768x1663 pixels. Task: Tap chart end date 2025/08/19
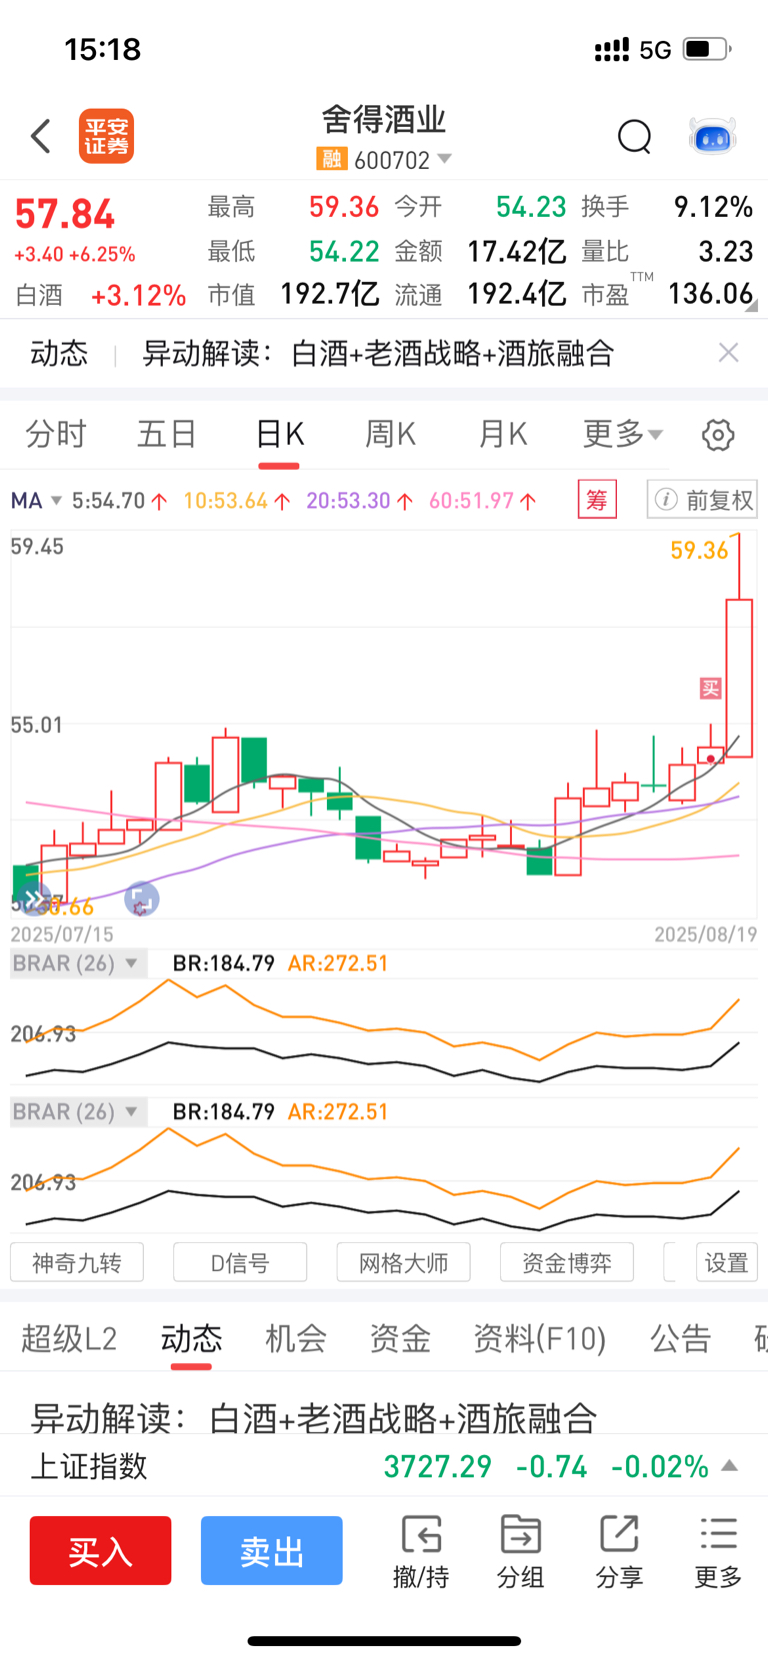706,934
